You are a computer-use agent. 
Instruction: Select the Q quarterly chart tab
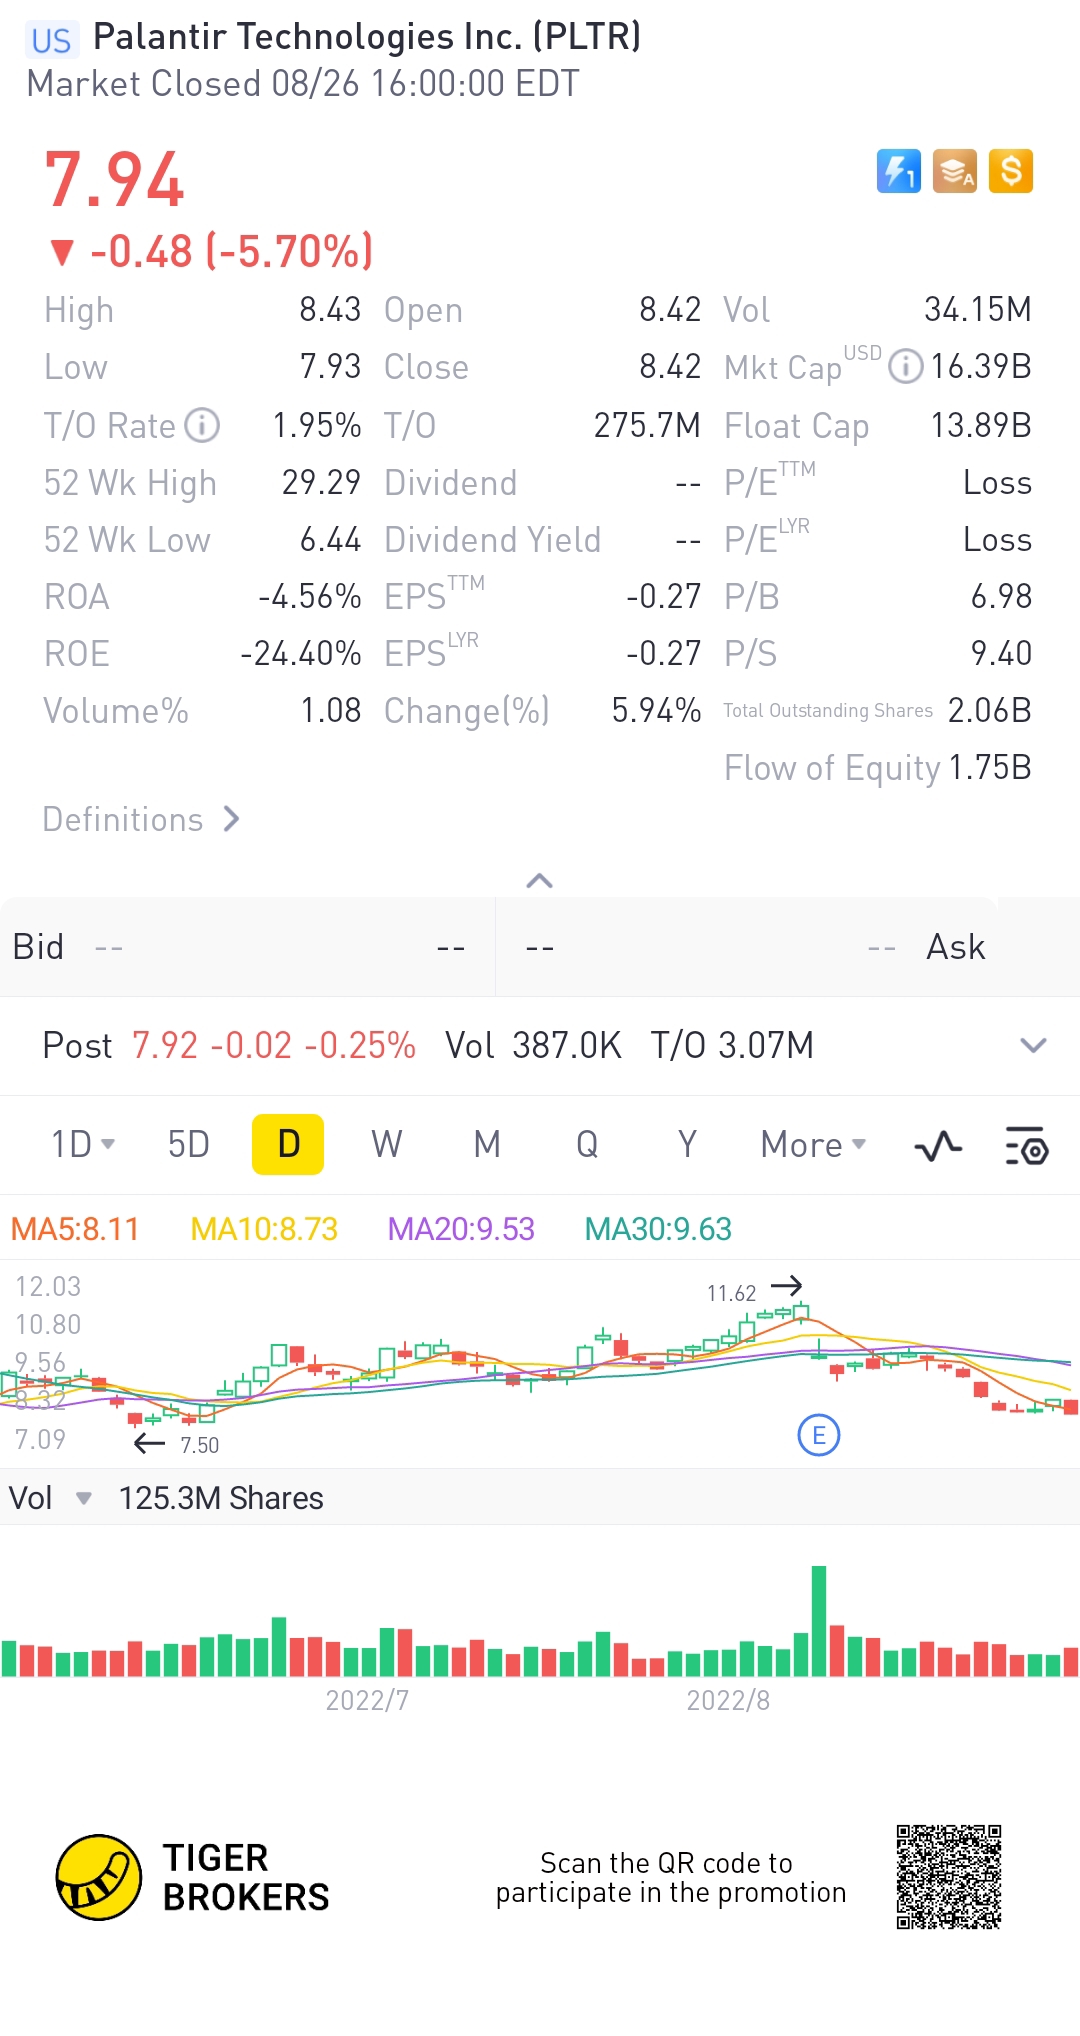coord(587,1144)
